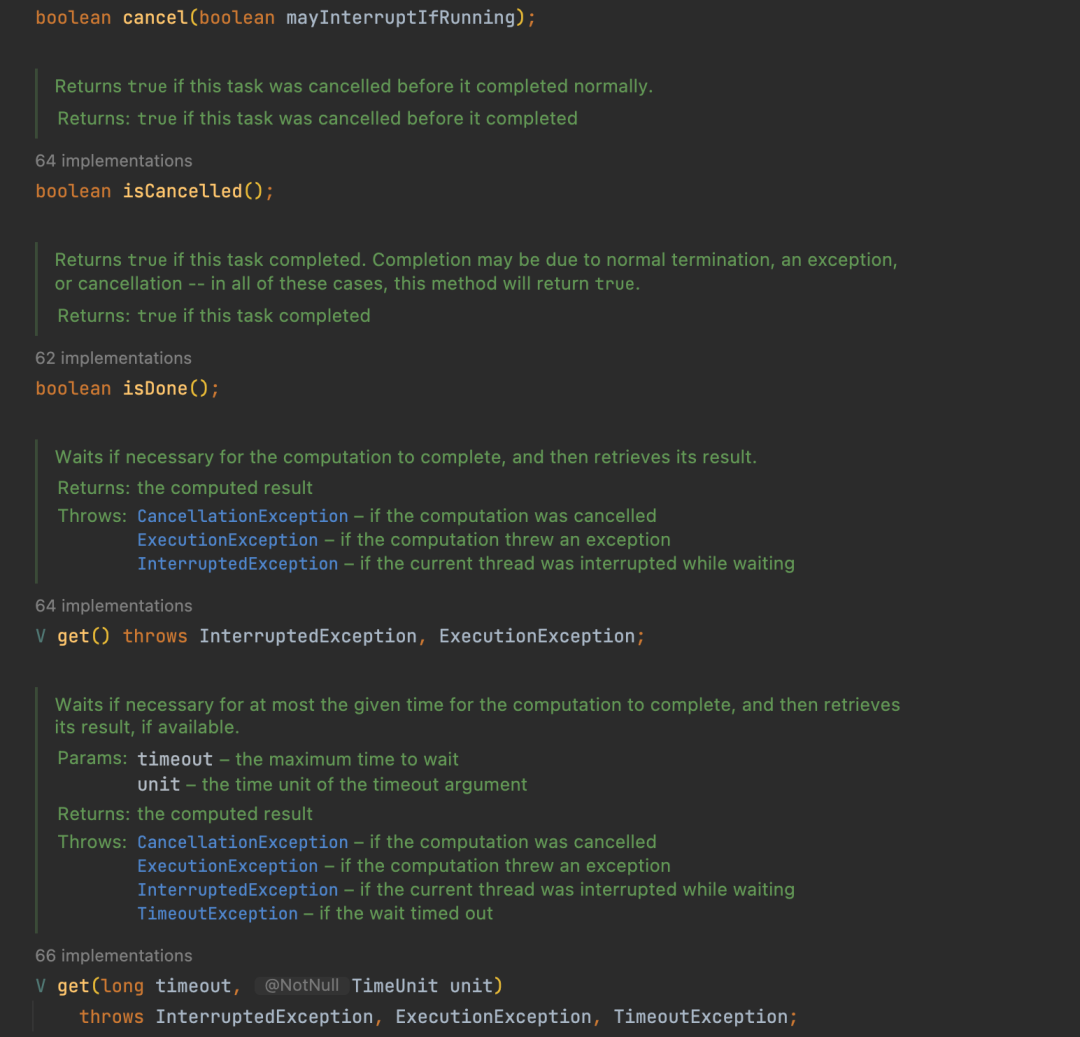Click the timeout parameter name in Params doc

point(176,759)
